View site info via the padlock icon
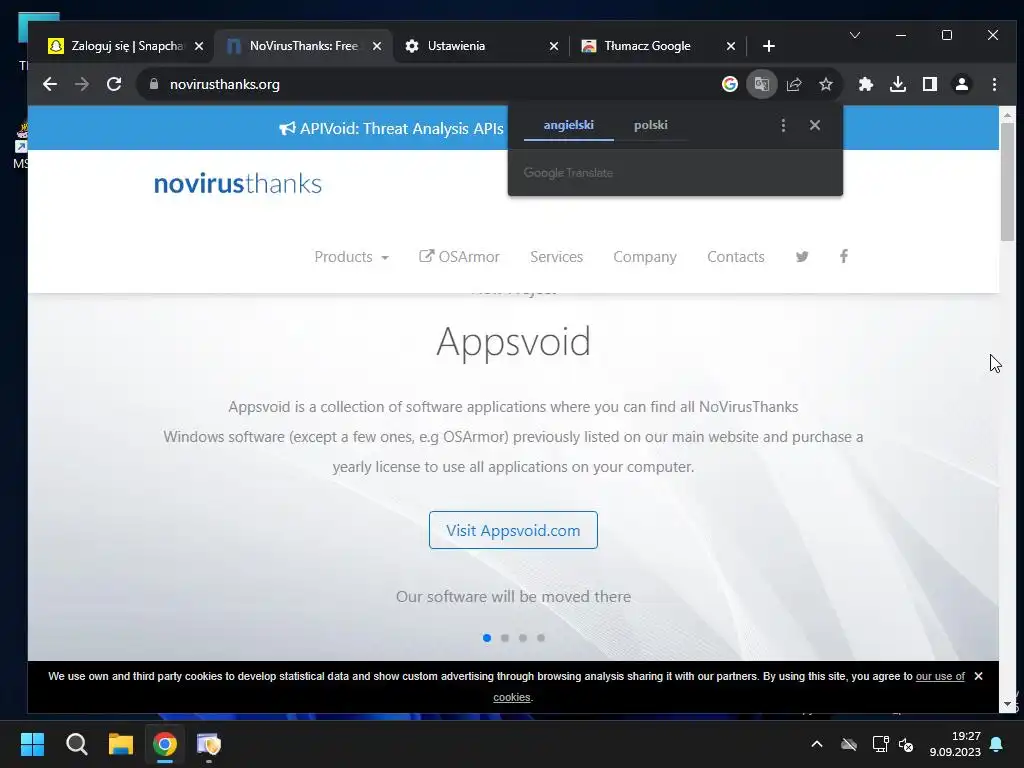Viewport: 1024px width, 768px height. 154,84
